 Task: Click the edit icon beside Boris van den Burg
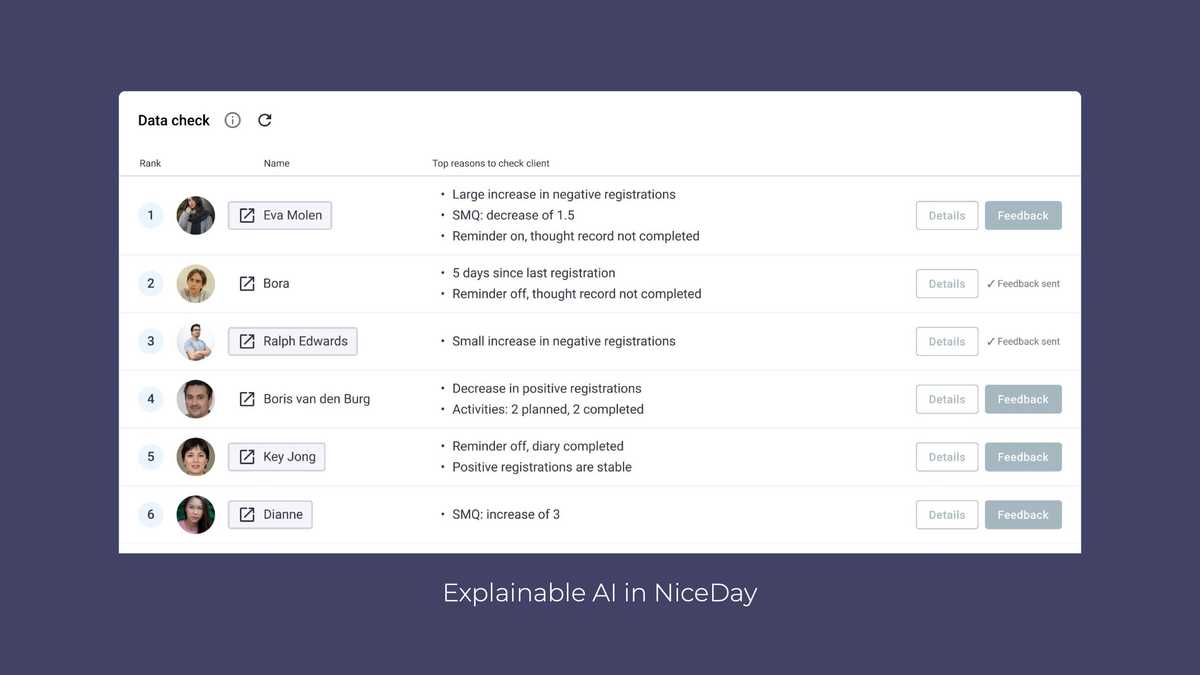pos(246,398)
